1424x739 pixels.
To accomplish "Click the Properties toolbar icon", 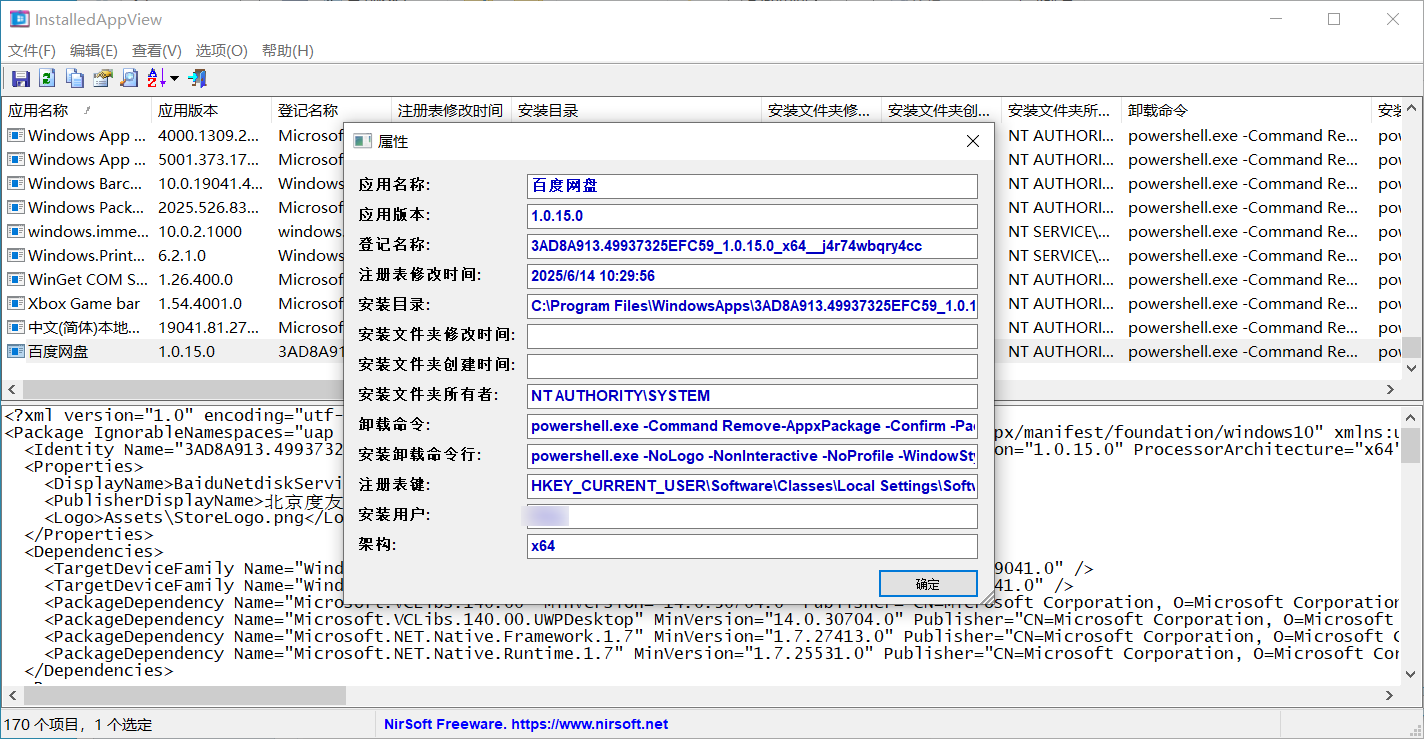I will click(102, 78).
